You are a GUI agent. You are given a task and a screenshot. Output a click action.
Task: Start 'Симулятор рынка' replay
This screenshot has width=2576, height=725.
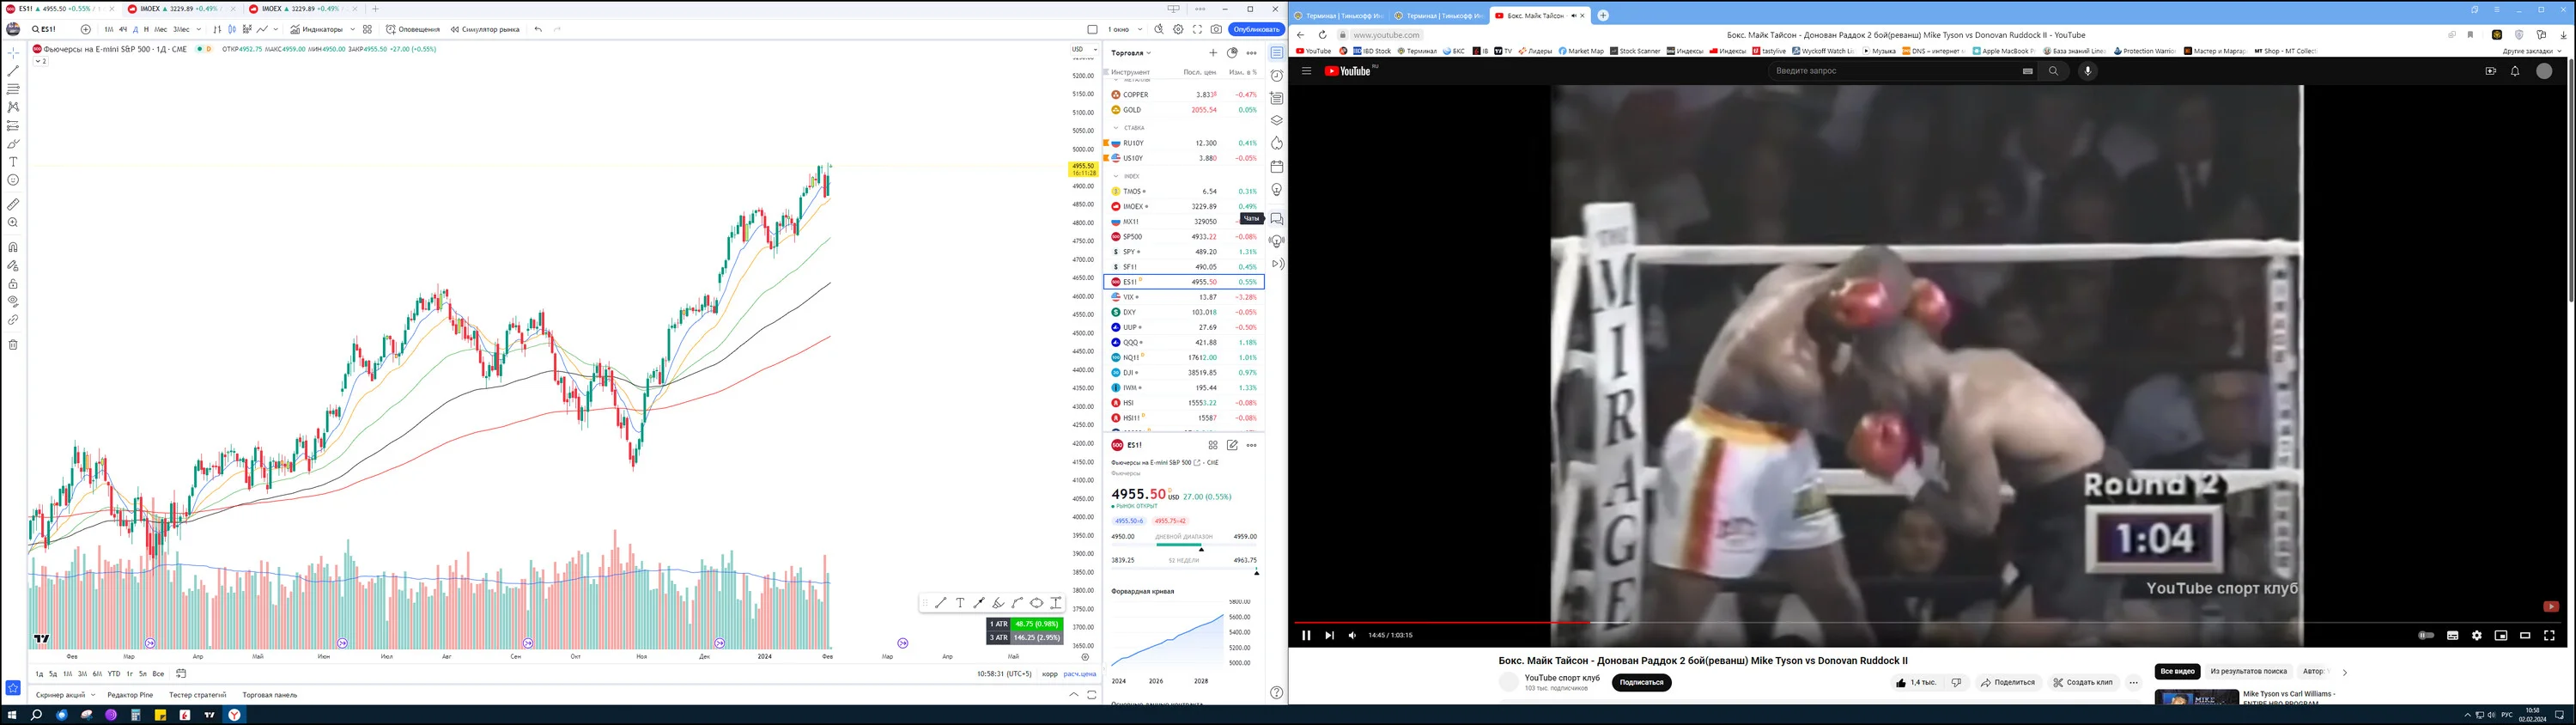pos(485,30)
